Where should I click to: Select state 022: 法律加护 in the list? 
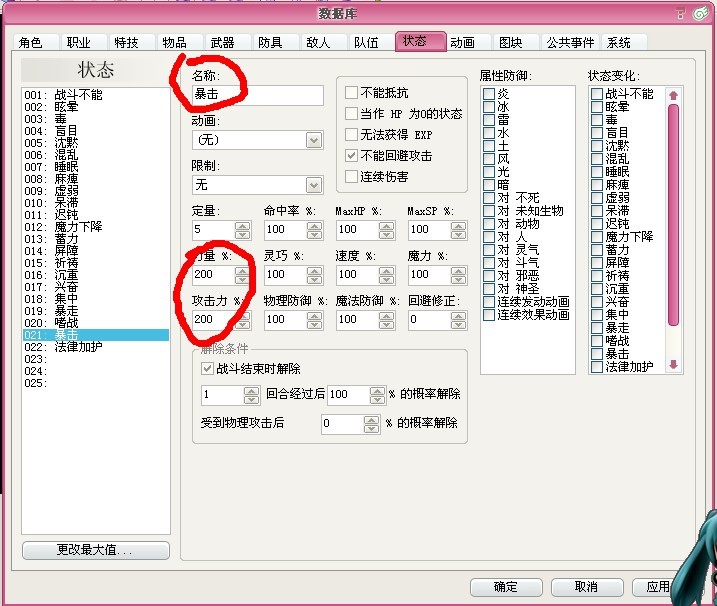[x=96, y=347]
